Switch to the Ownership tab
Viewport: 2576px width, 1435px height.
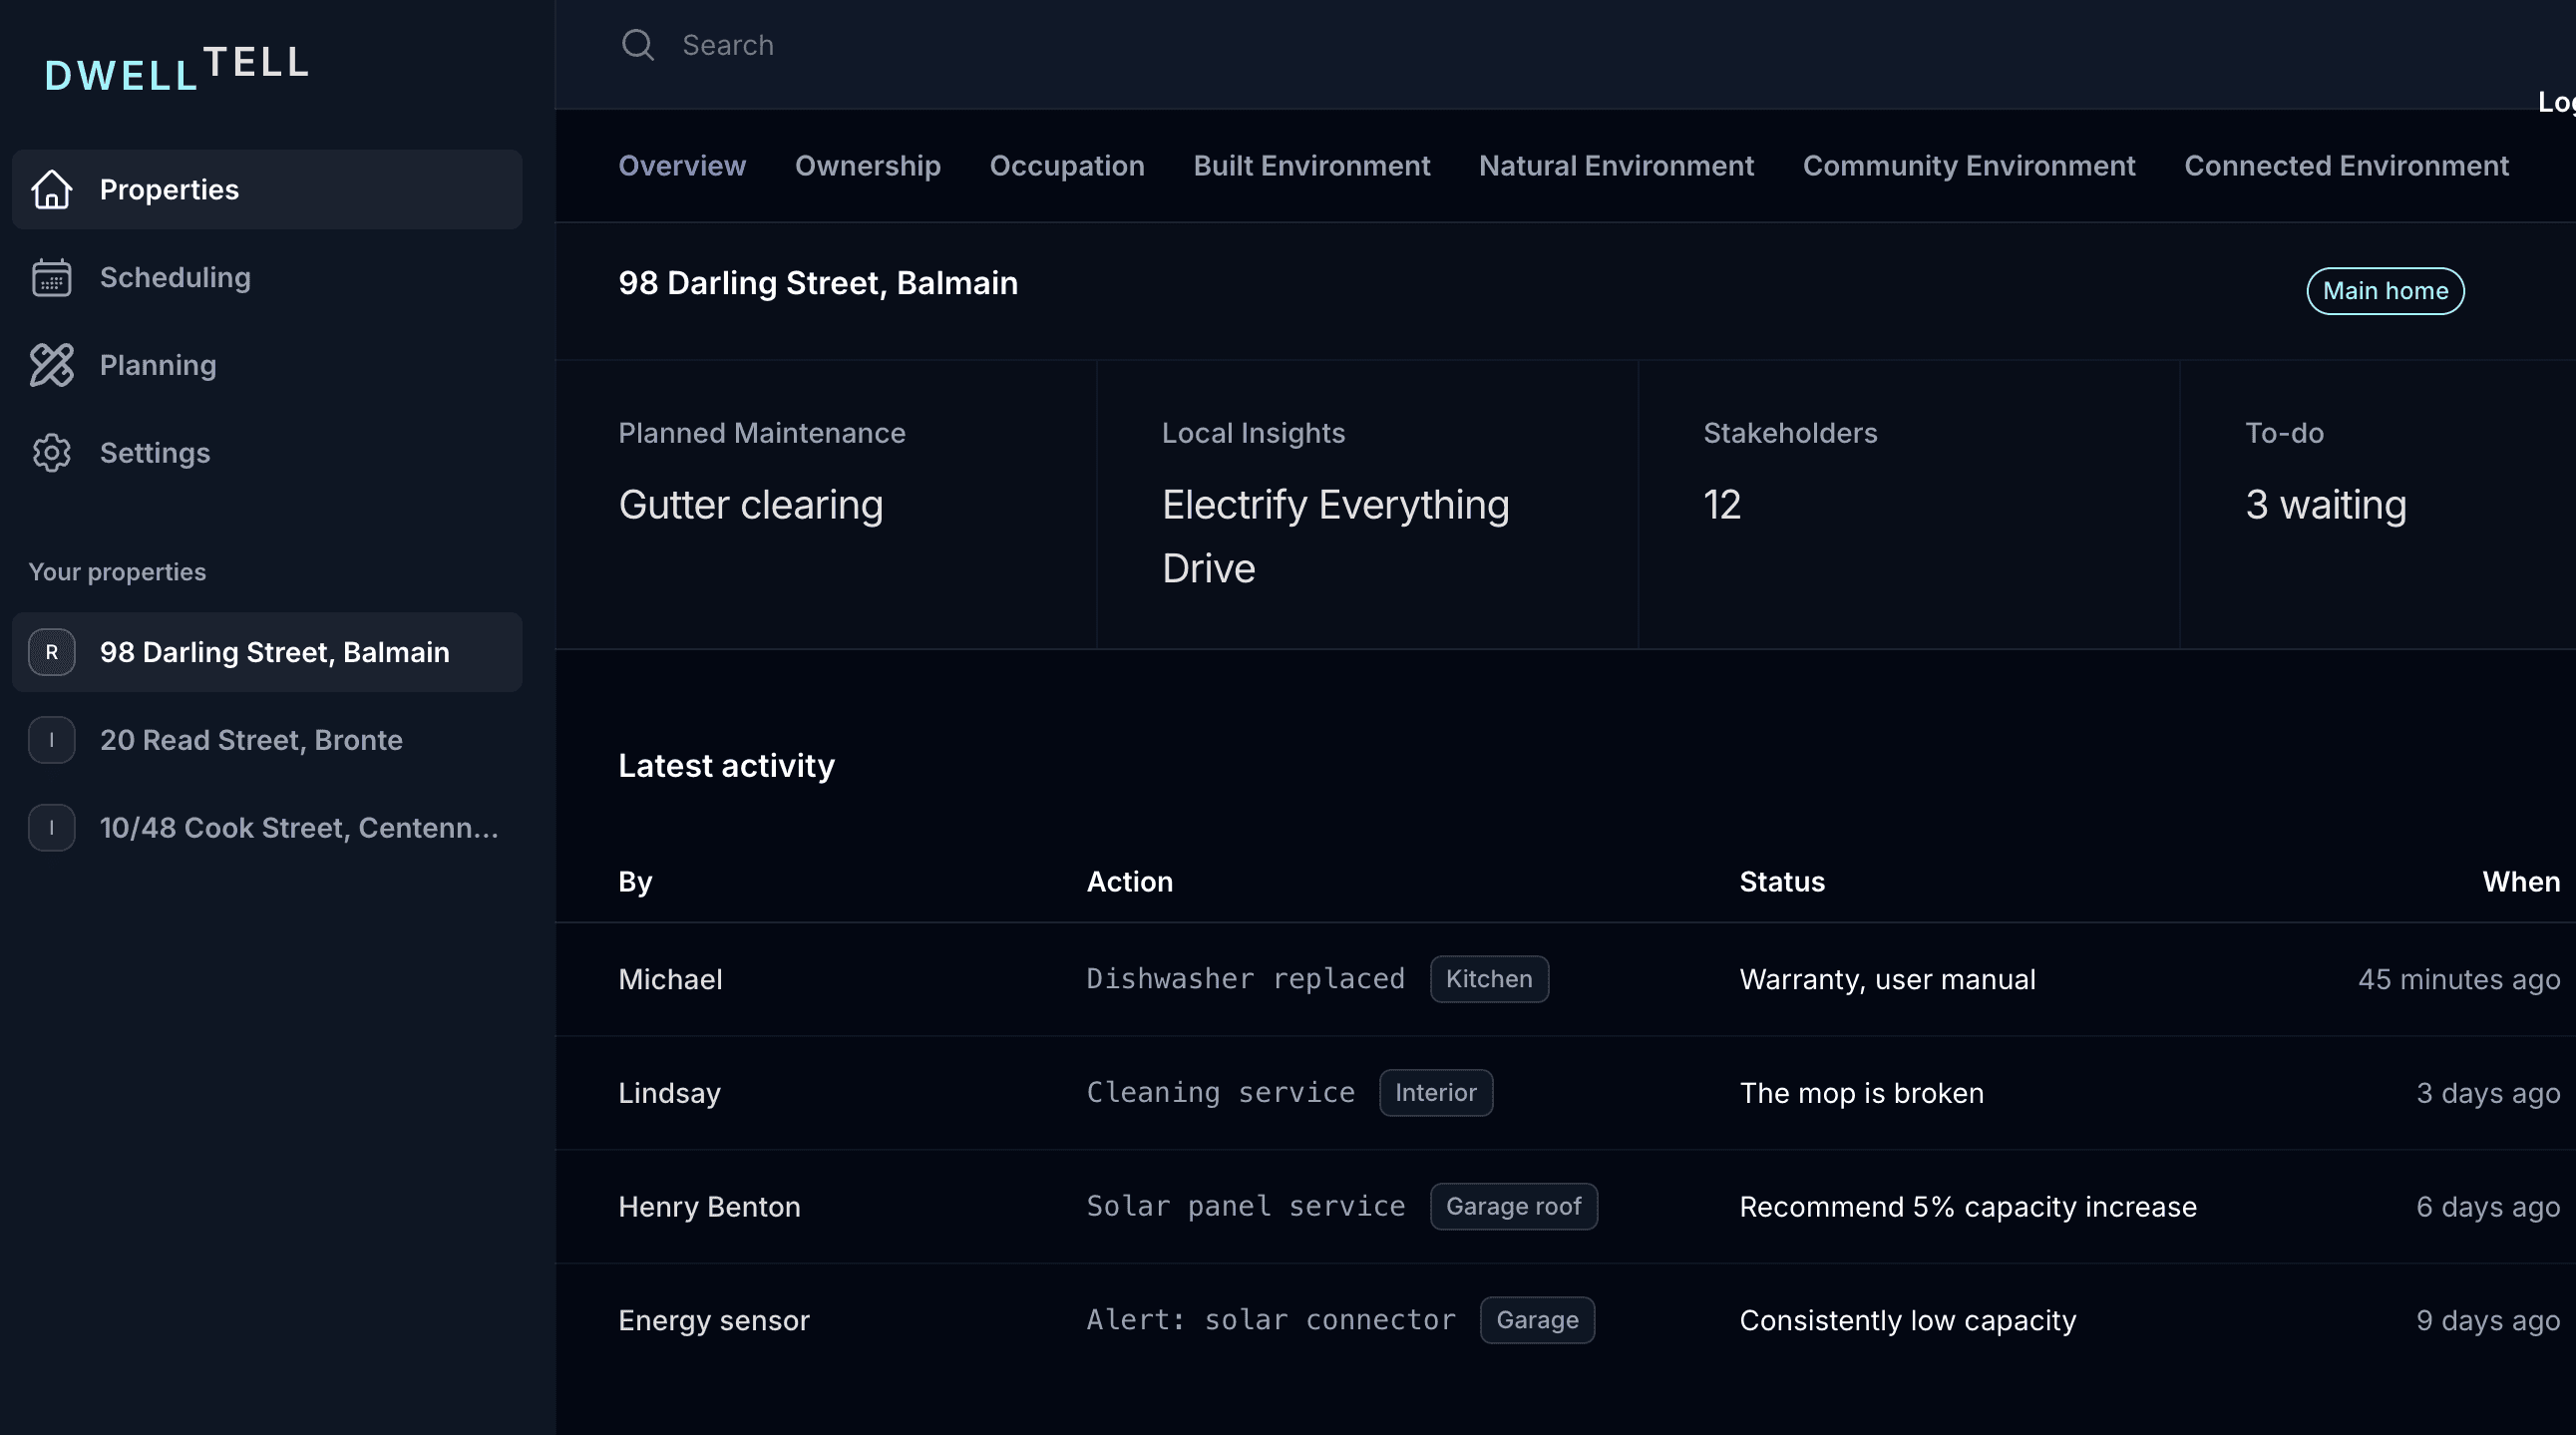point(867,166)
